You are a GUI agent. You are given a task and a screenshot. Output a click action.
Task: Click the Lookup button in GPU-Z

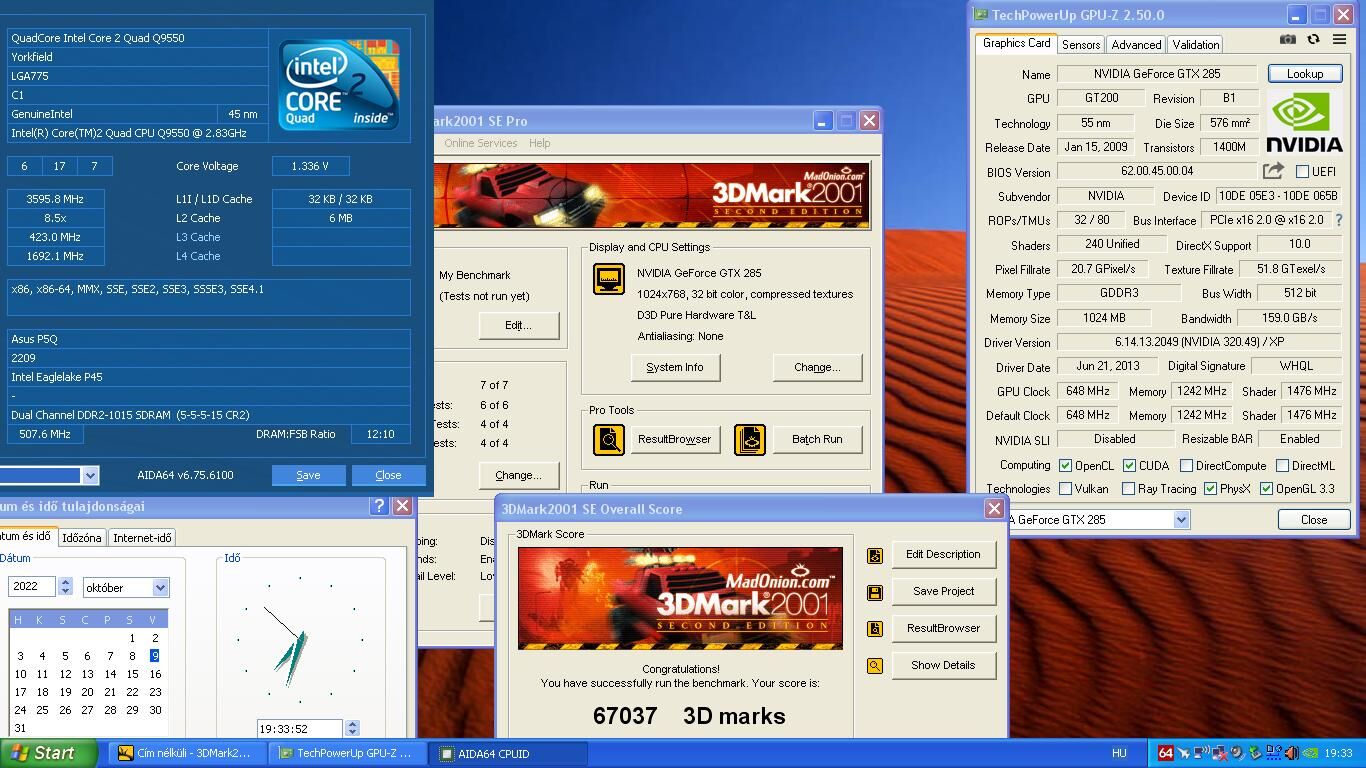(x=1305, y=74)
